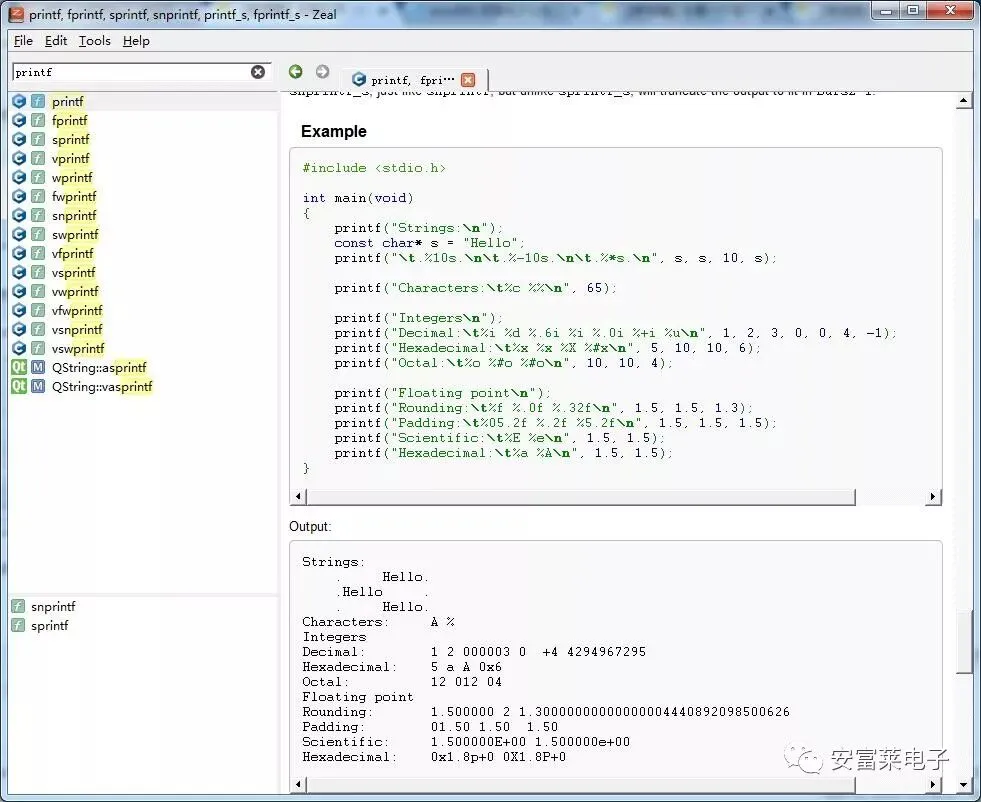Click the method icon beside QString::asprintf

(x=38, y=367)
